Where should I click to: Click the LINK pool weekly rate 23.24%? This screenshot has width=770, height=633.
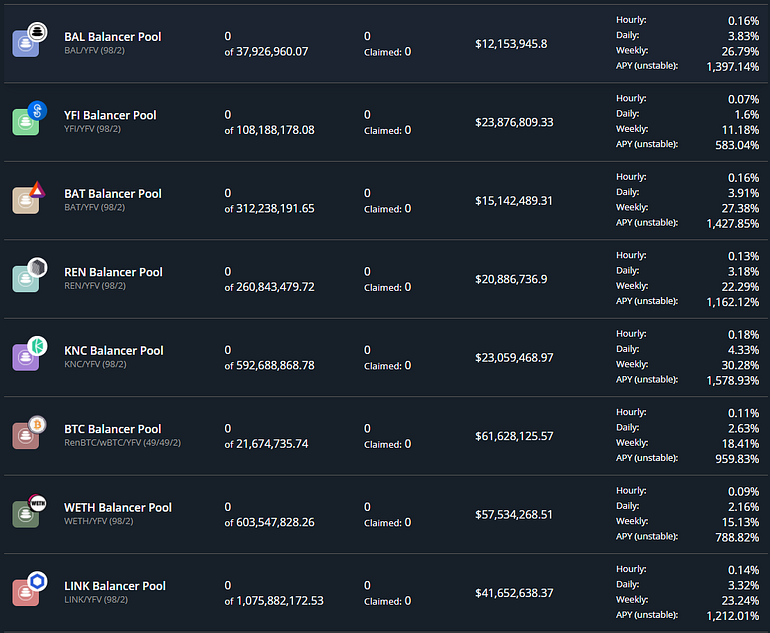(x=740, y=601)
